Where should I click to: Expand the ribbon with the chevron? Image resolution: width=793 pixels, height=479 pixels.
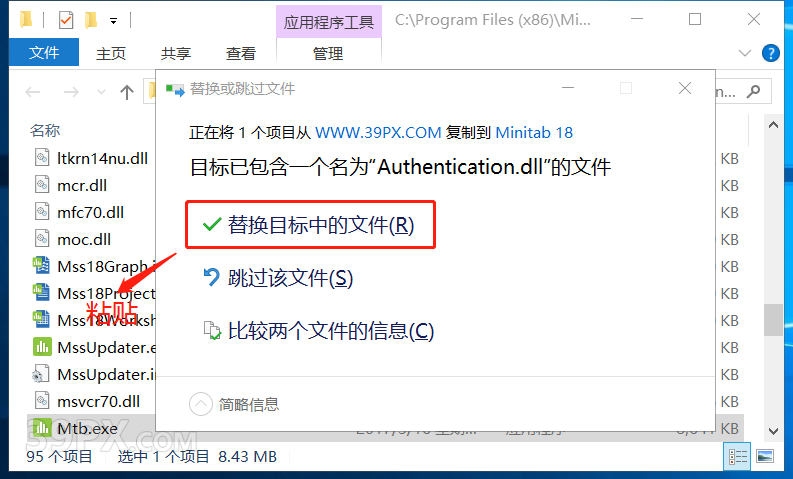coord(744,53)
